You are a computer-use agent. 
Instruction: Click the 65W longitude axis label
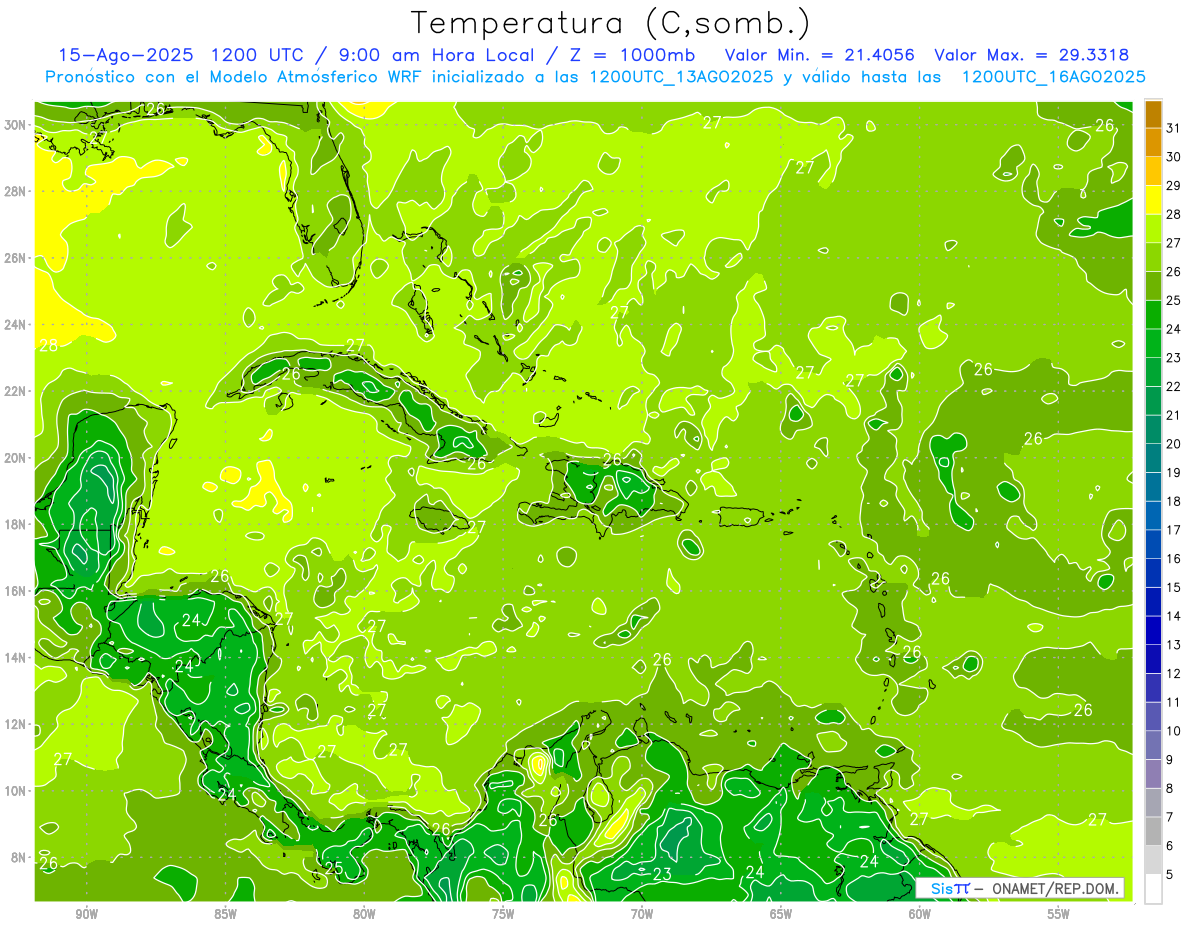click(x=781, y=914)
